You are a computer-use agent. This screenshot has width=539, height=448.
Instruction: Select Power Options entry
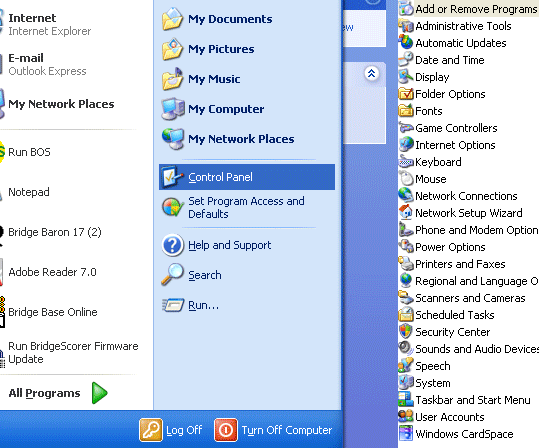tap(442, 247)
